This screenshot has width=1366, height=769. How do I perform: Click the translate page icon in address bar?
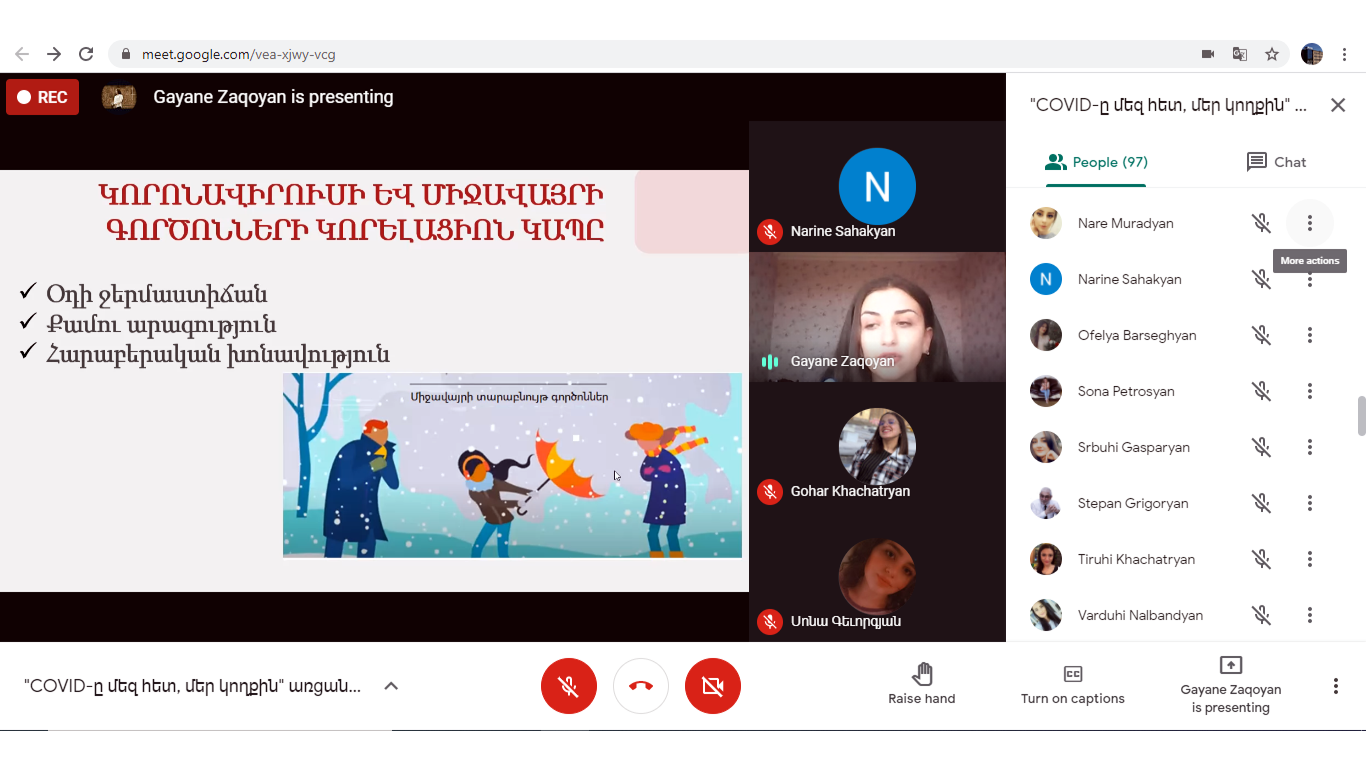tap(1240, 54)
